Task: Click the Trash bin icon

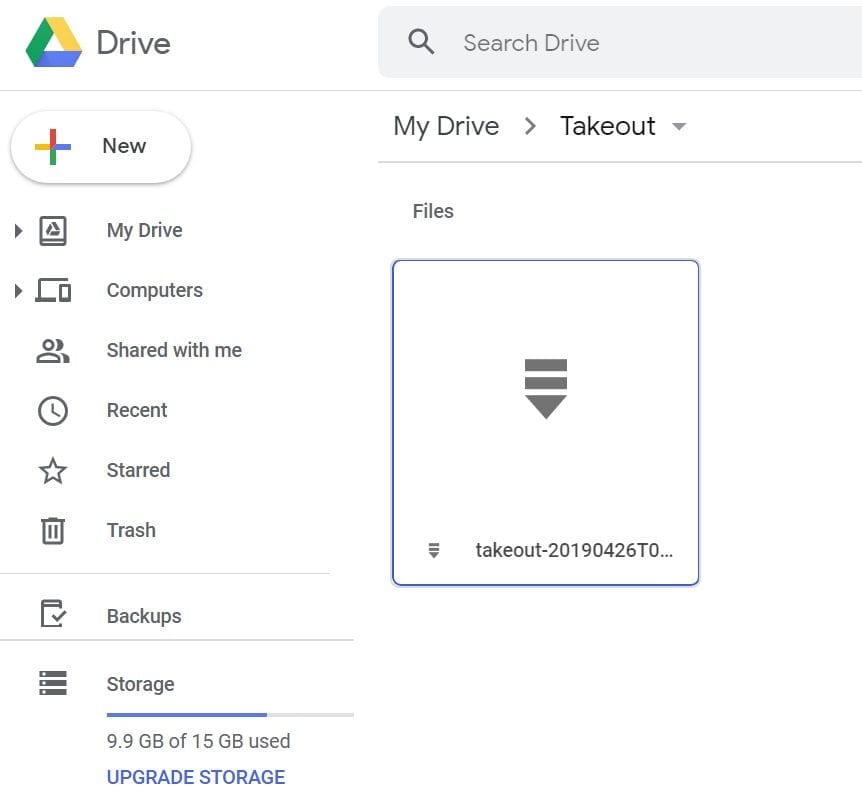Action: (53, 531)
